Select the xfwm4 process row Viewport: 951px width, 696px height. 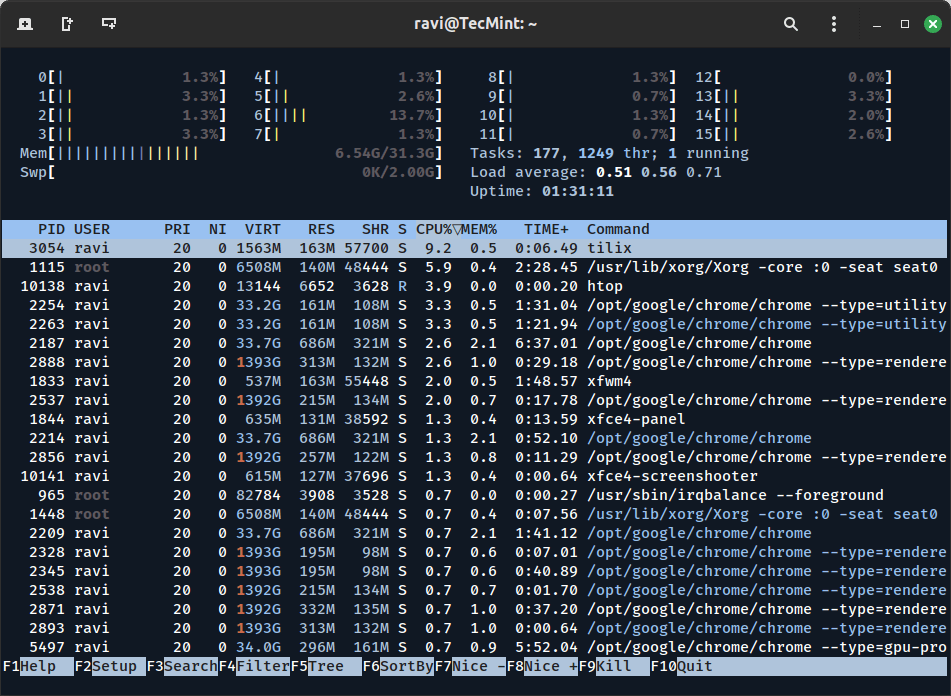click(x=474, y=381)
